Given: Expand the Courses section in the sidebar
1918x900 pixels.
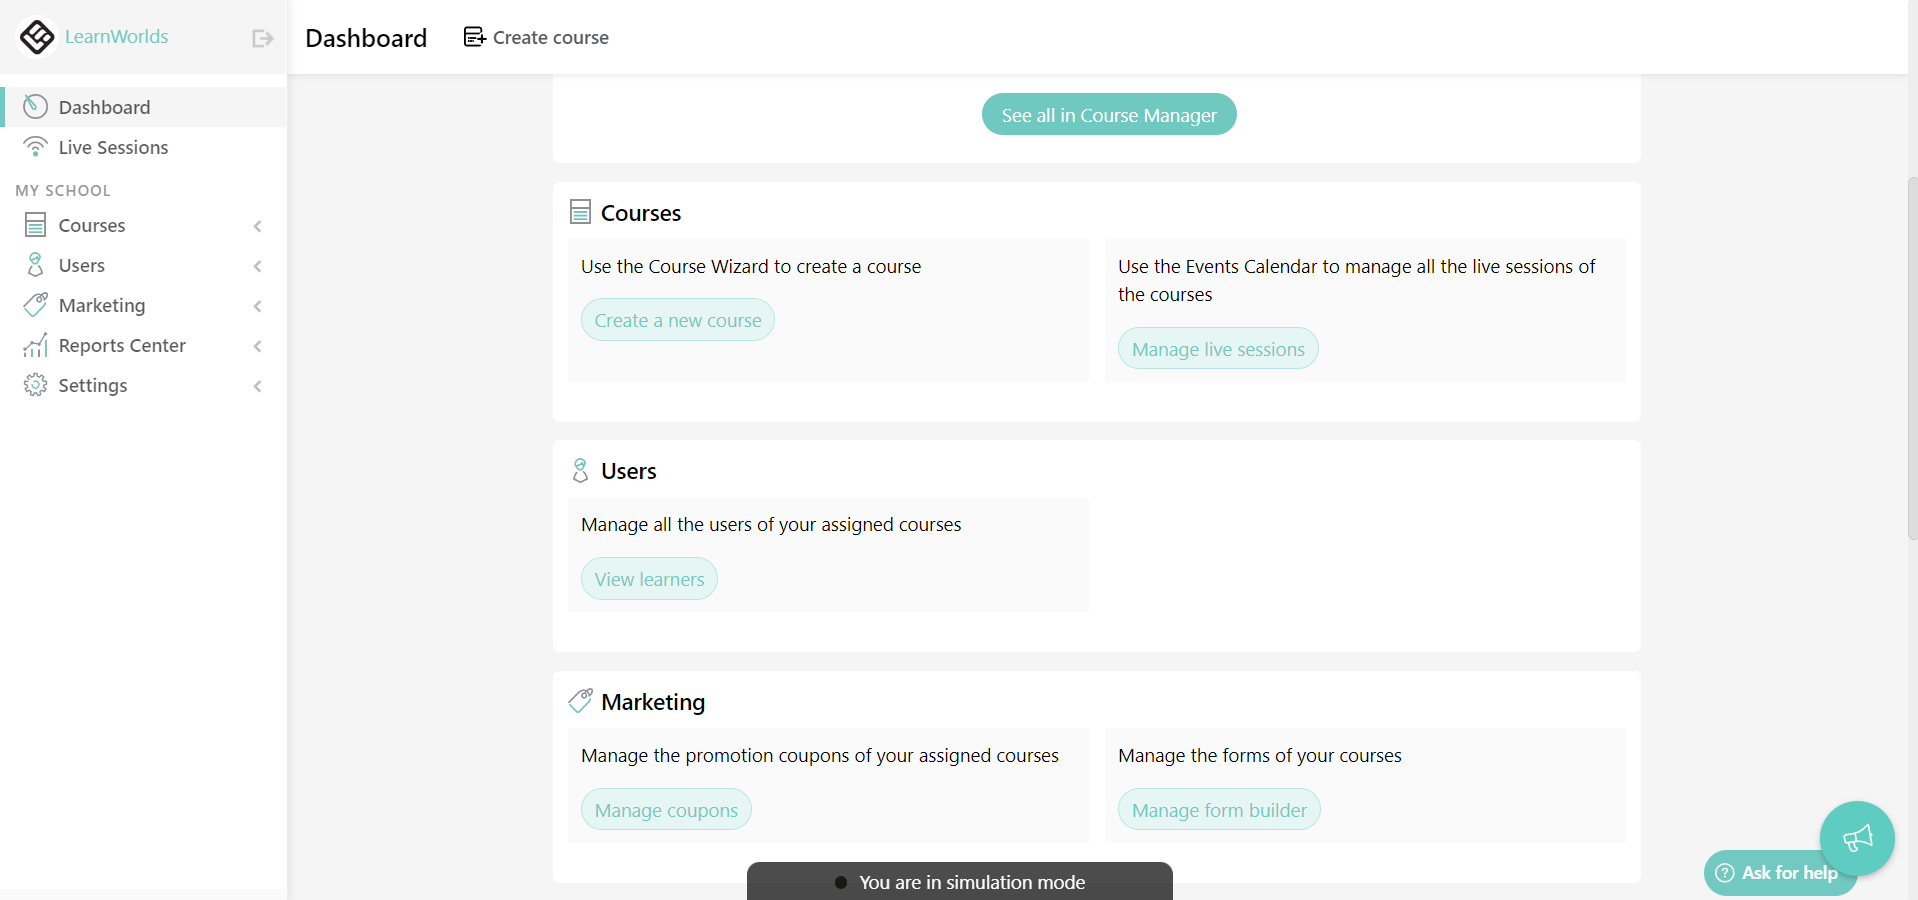Looking at the screenshot, I should tap(258, 226).
